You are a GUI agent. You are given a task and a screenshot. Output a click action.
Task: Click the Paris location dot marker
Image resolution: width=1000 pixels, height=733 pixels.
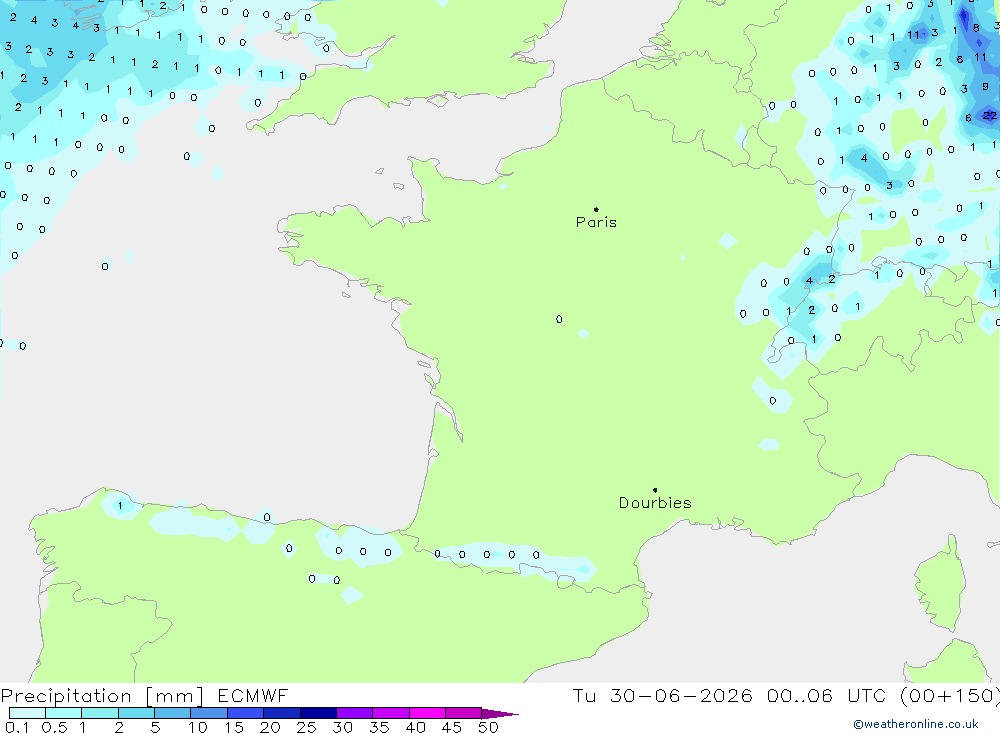pos(596,209)
